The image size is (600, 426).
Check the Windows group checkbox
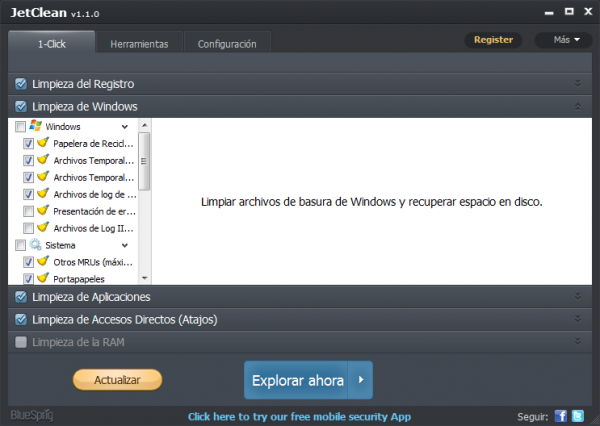pos(20,127)
